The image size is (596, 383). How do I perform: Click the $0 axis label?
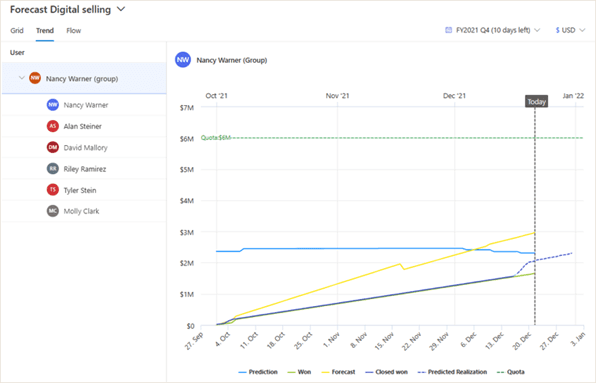coord(190,326)
